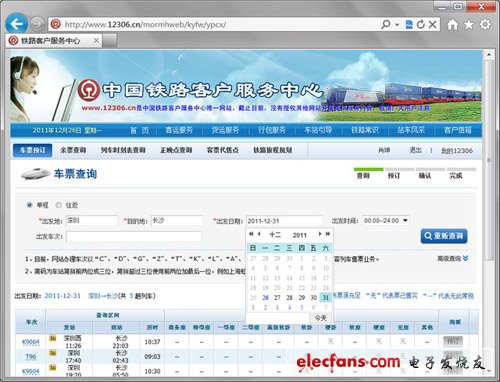Open train K9064 link
Image resolution: width=500 pixels, height=382 pixels.
pos(31,342)
